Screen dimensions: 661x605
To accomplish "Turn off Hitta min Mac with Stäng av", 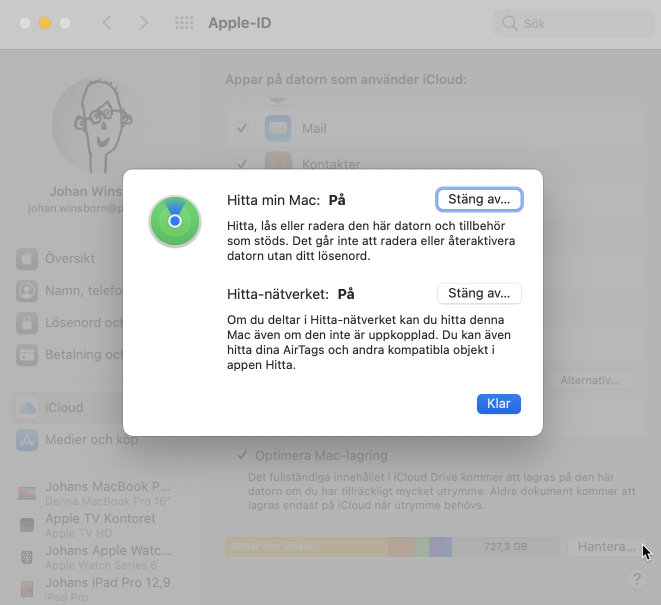I will point(479,199).
